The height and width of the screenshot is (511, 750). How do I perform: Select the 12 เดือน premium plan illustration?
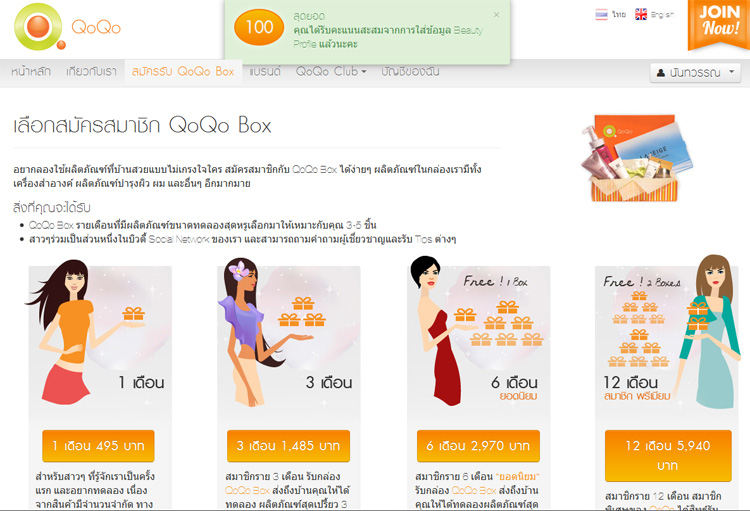[667, 335]
